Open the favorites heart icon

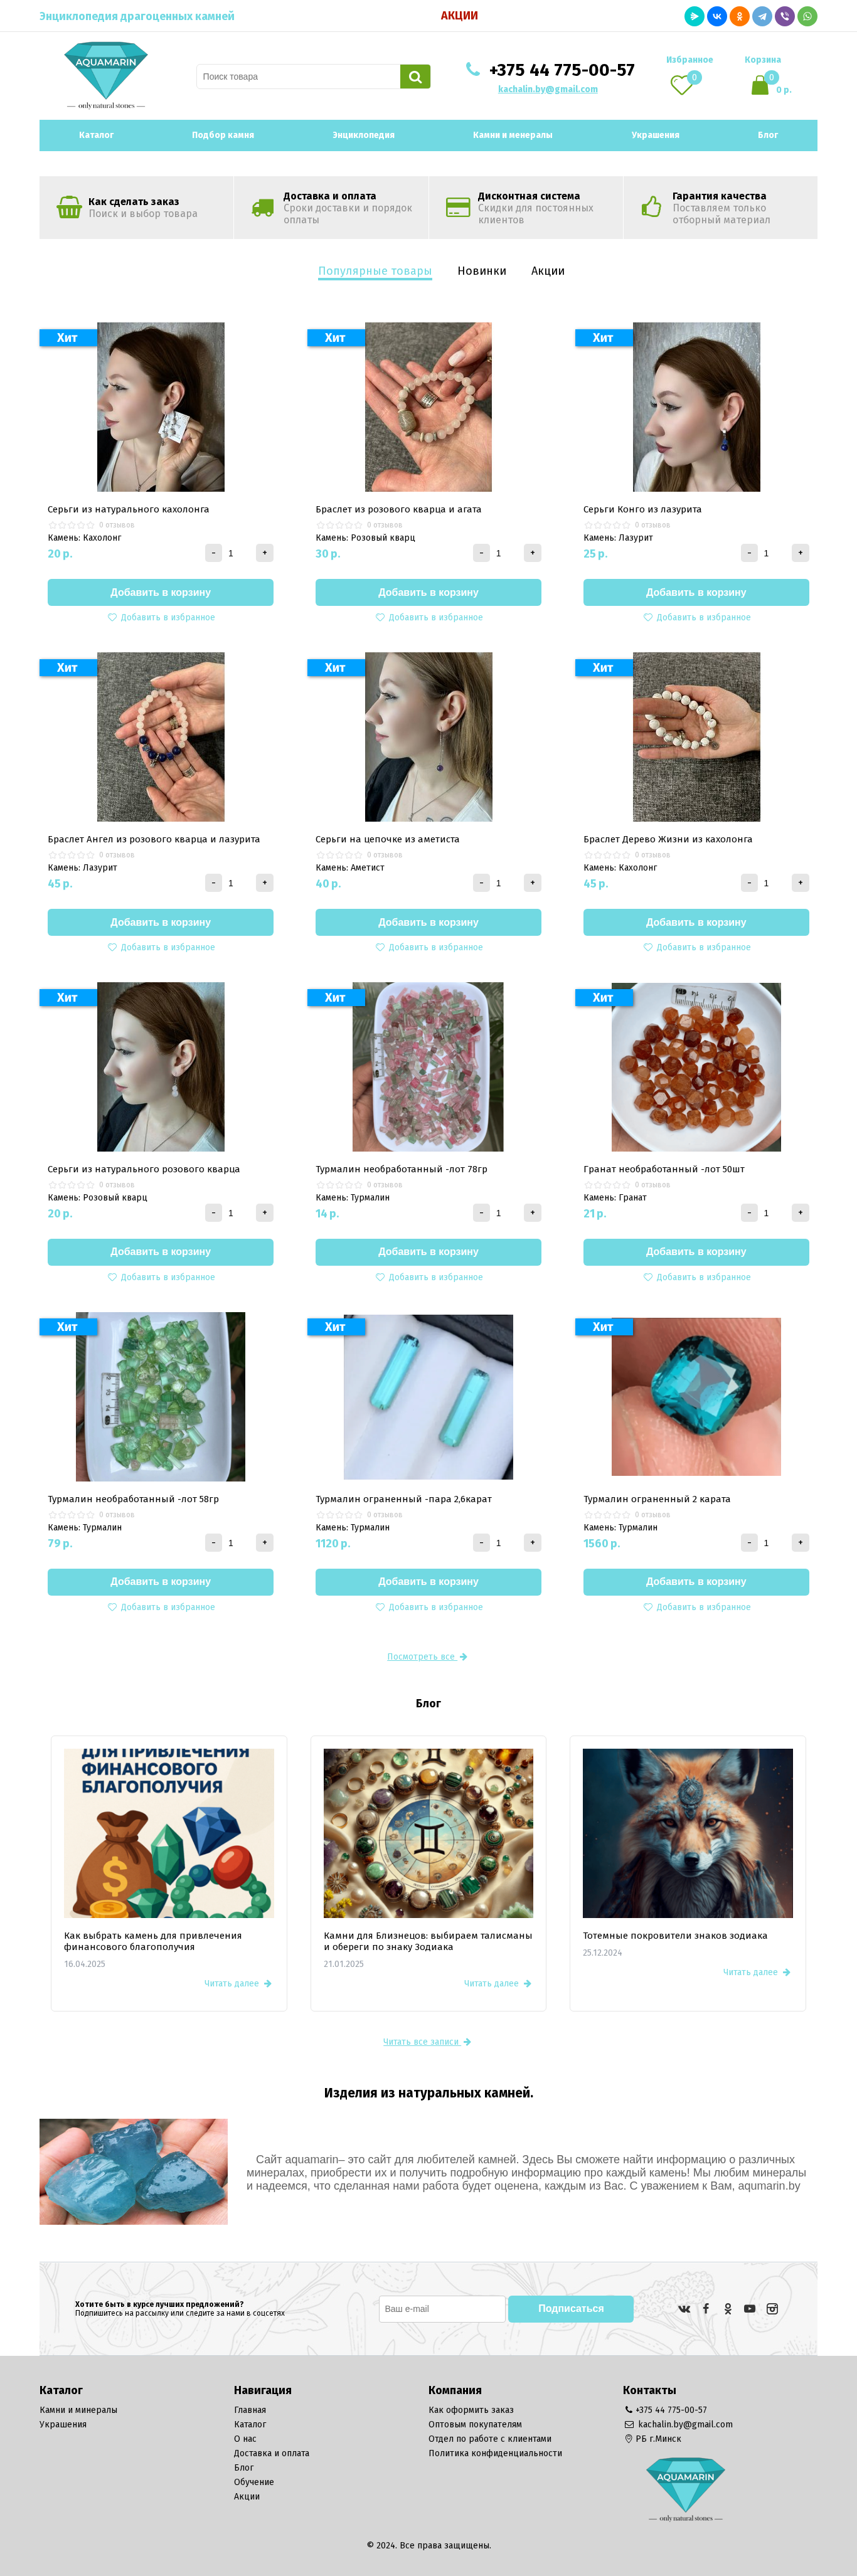coord(682,86)
